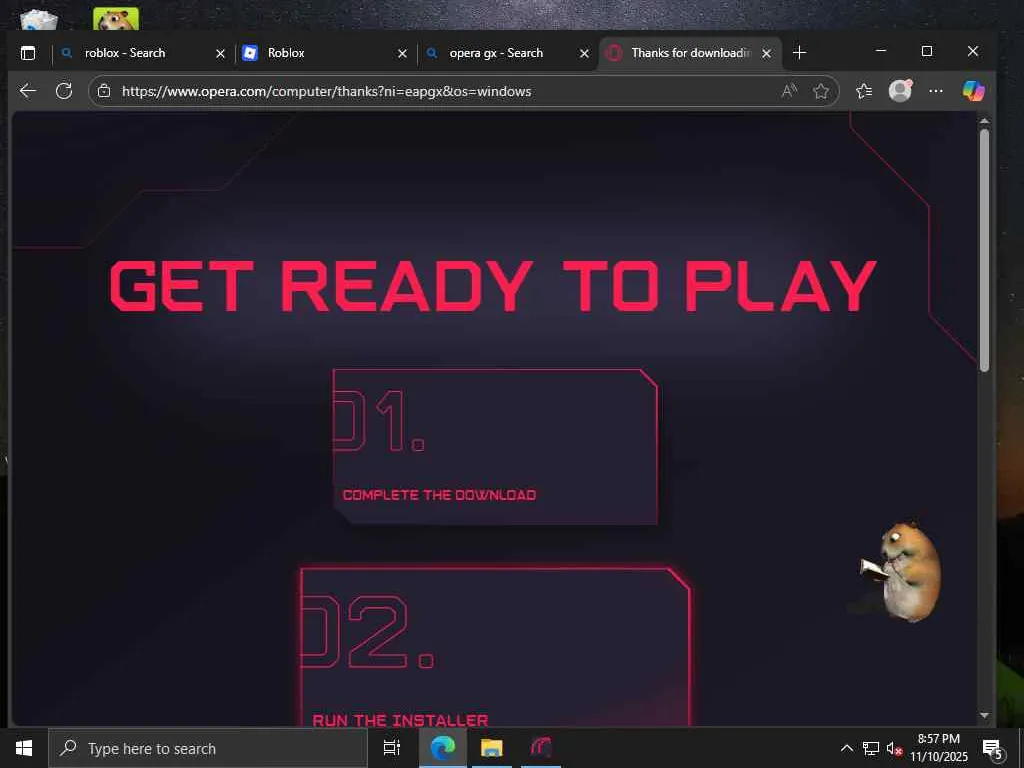Open the red arc taskbar app
This screenshot has width=1024, height=768.
tap(541, 748)
